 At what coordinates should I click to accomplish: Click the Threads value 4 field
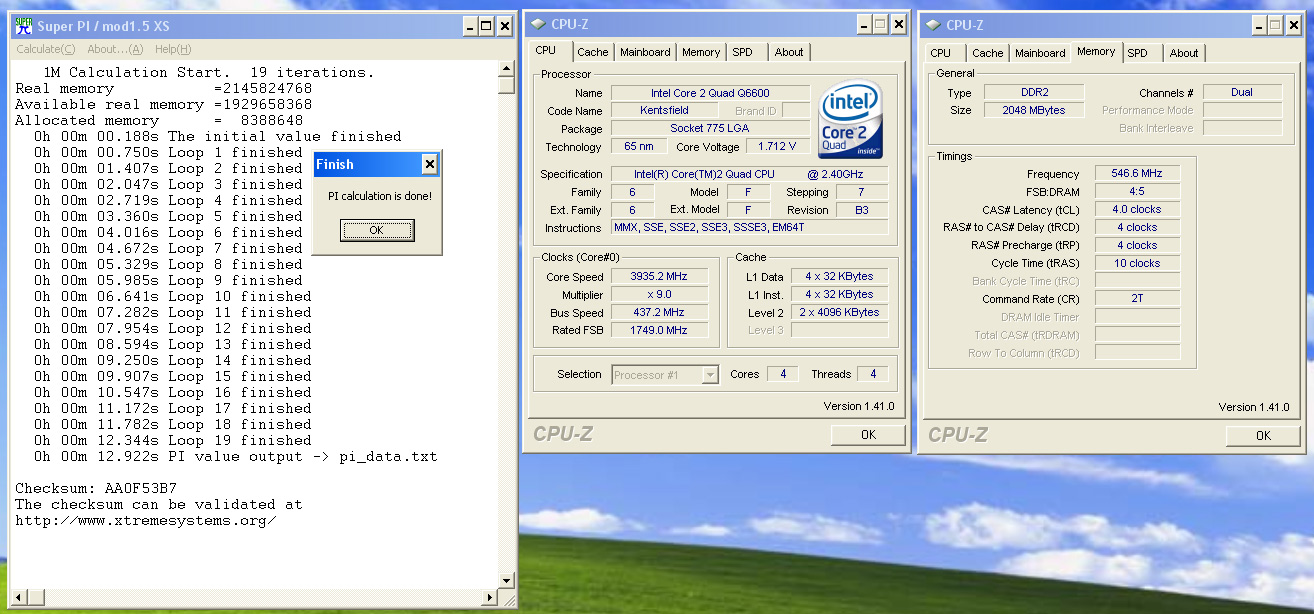click(873, 374)
